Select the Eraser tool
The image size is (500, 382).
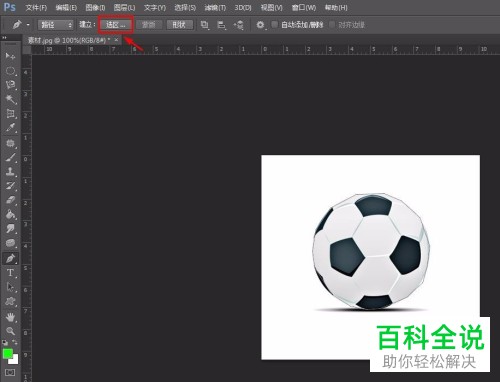tap(10, 200)
